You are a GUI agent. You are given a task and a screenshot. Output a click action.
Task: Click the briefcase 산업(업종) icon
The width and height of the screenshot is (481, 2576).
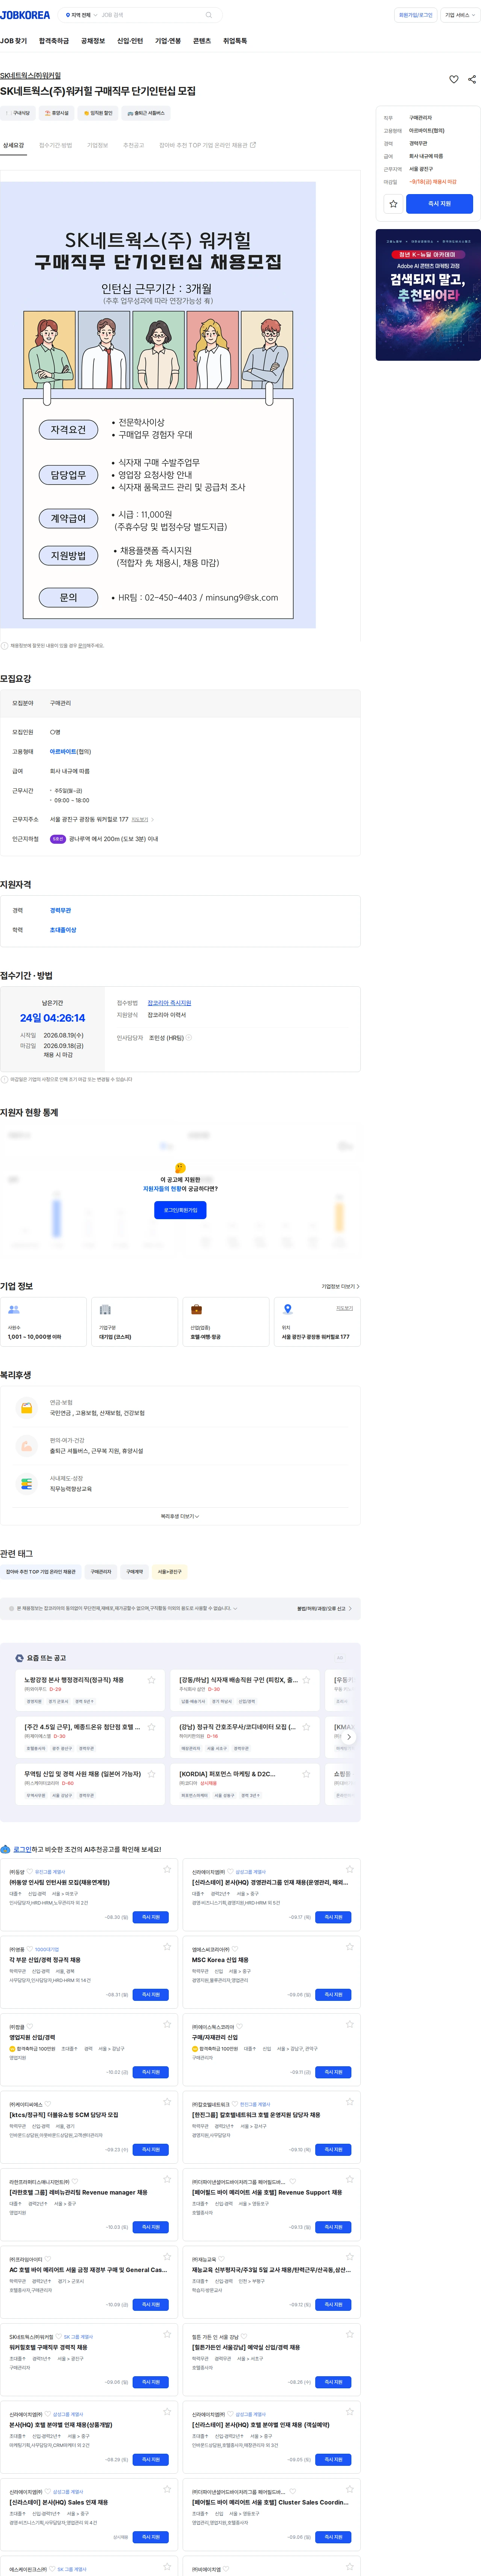(196, 1309)
